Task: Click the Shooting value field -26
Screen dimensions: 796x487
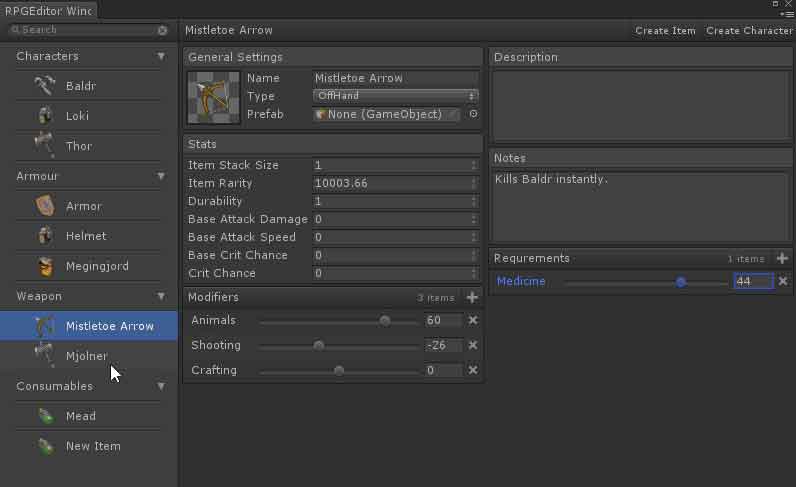Action: (443, 345)
